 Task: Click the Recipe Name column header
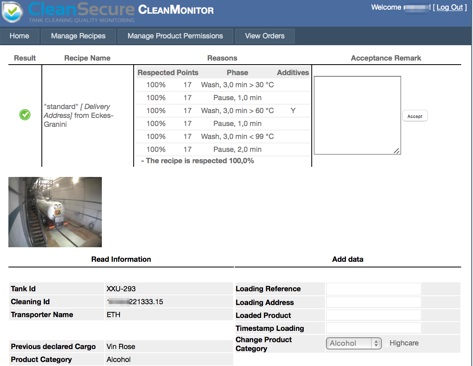[87, 58]
